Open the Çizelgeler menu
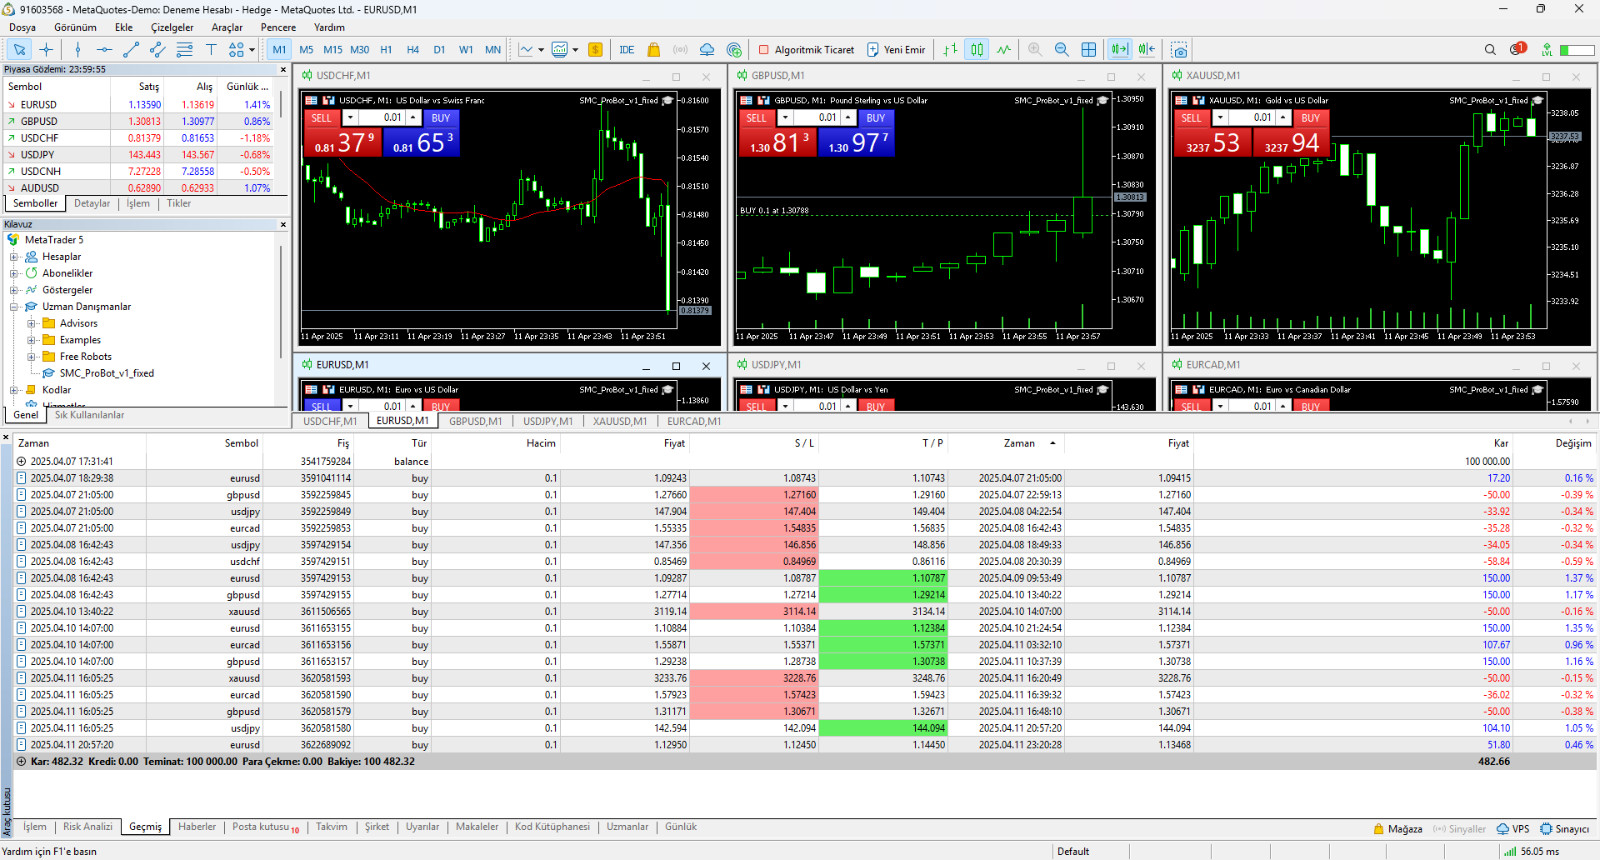The height and width of the screenshot is (860, 1600). (172, 27)
